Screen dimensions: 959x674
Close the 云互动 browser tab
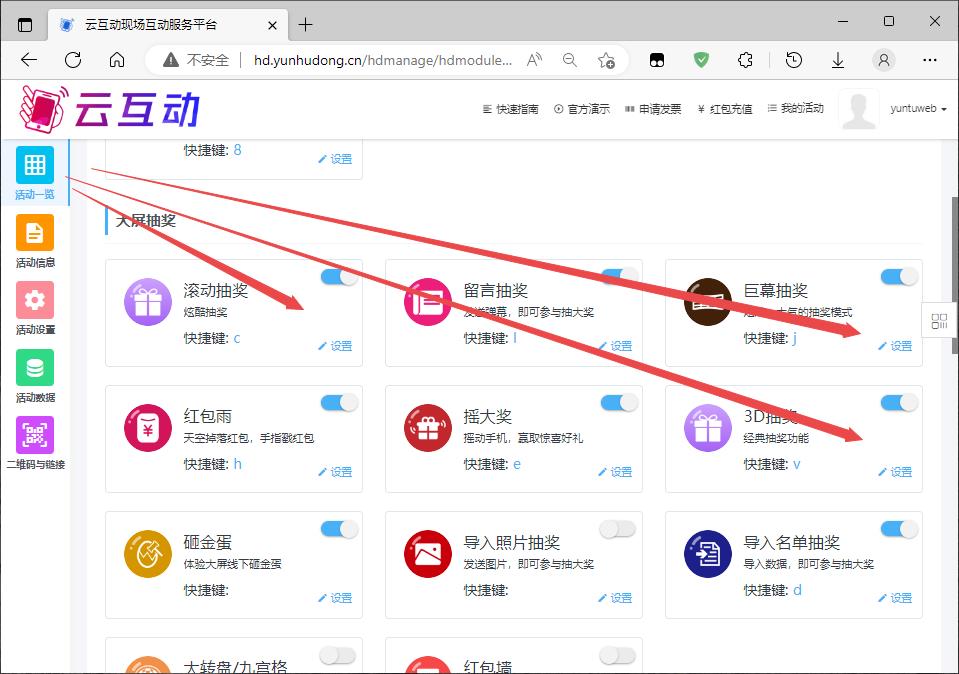(272, 26)
